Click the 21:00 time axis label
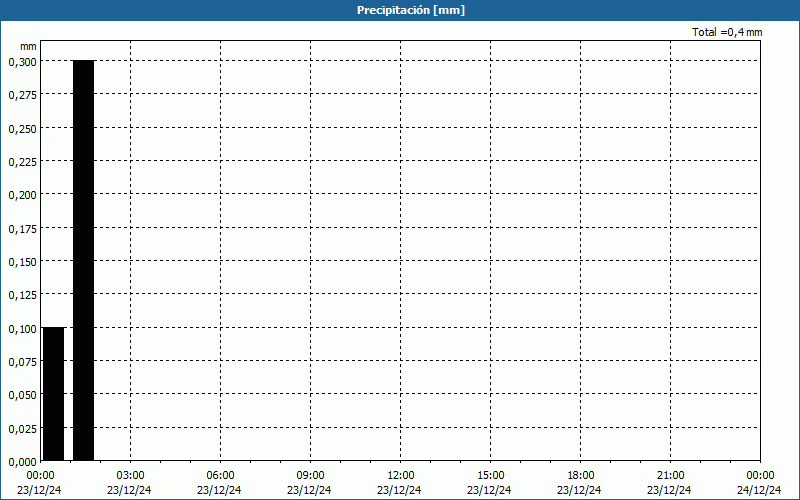This screenshot has width=800, height=500. 671,475
